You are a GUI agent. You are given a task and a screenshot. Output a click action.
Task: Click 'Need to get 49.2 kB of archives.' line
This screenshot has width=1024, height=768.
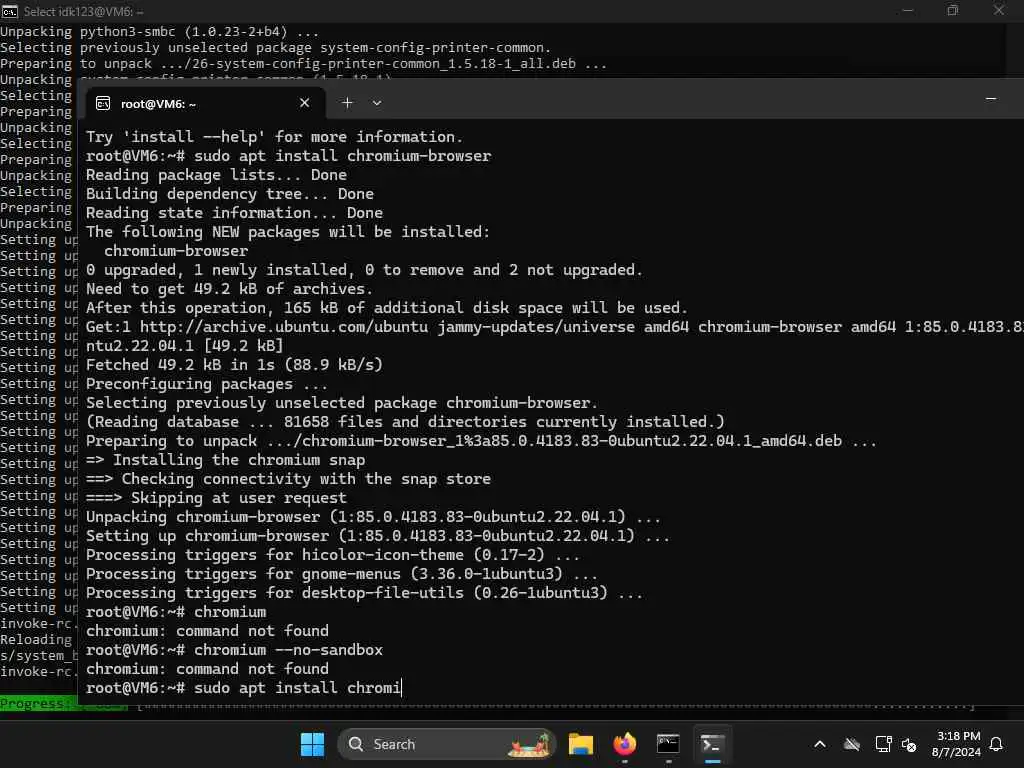click(229, 289)
